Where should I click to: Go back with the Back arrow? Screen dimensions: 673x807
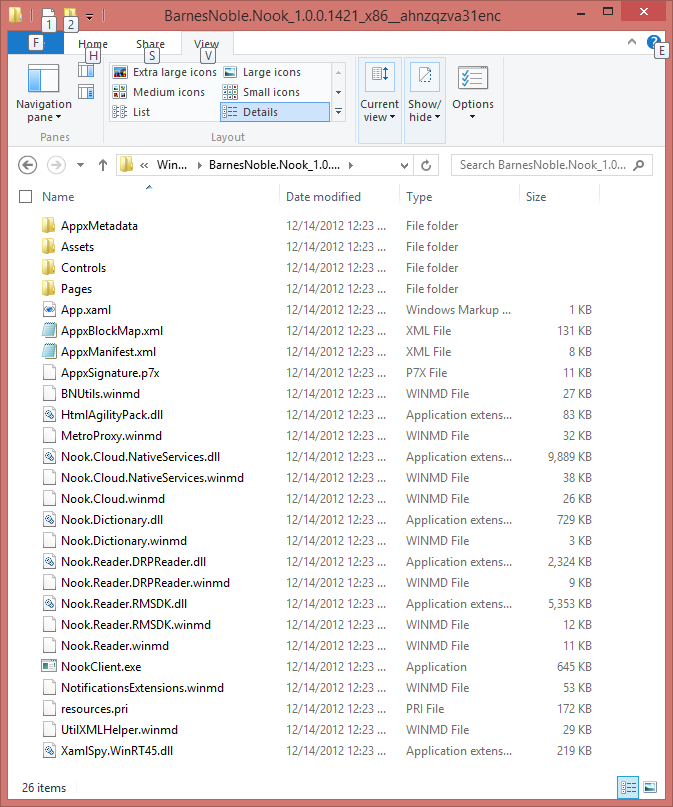point(28,165)
